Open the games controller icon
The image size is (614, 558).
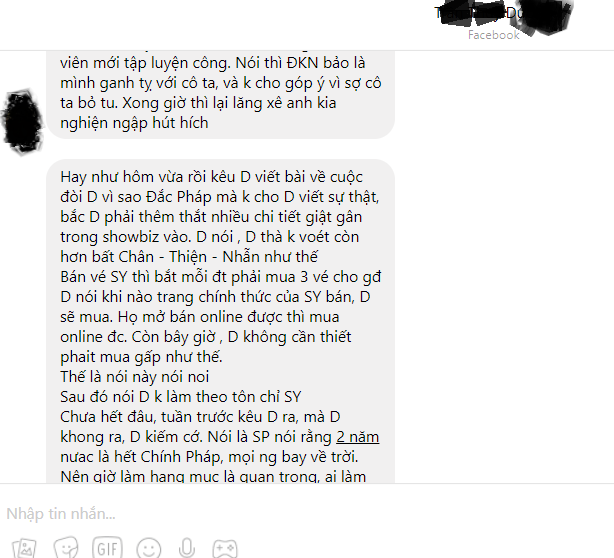coord(225,548)
